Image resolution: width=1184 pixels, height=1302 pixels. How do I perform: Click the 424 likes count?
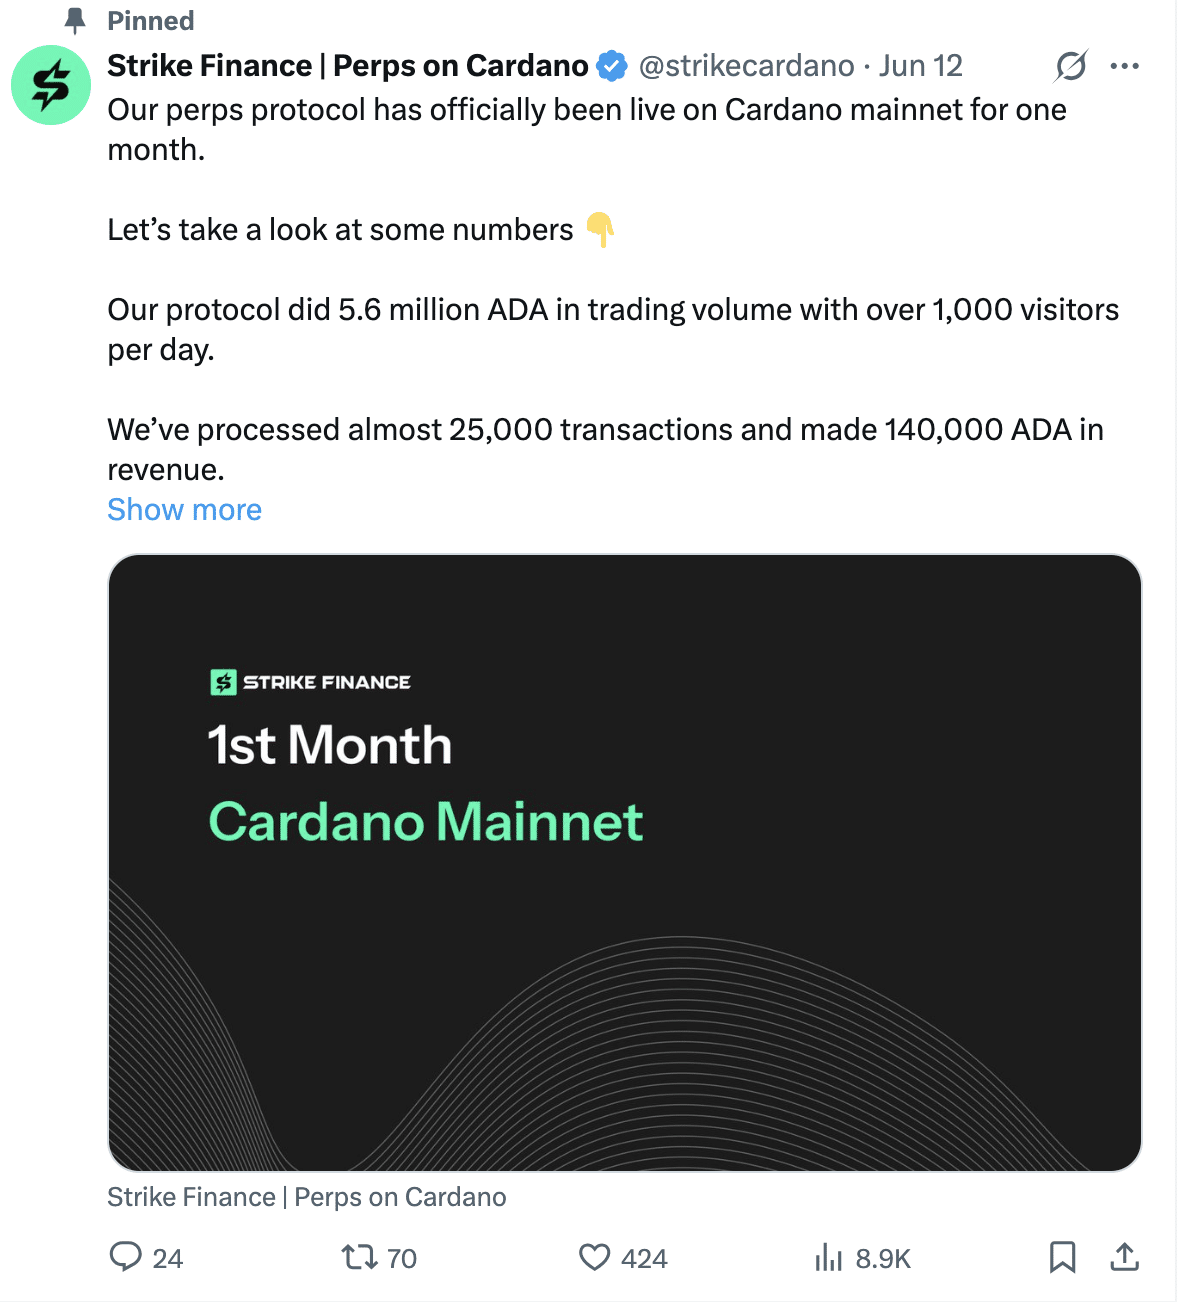[644, 1258]
